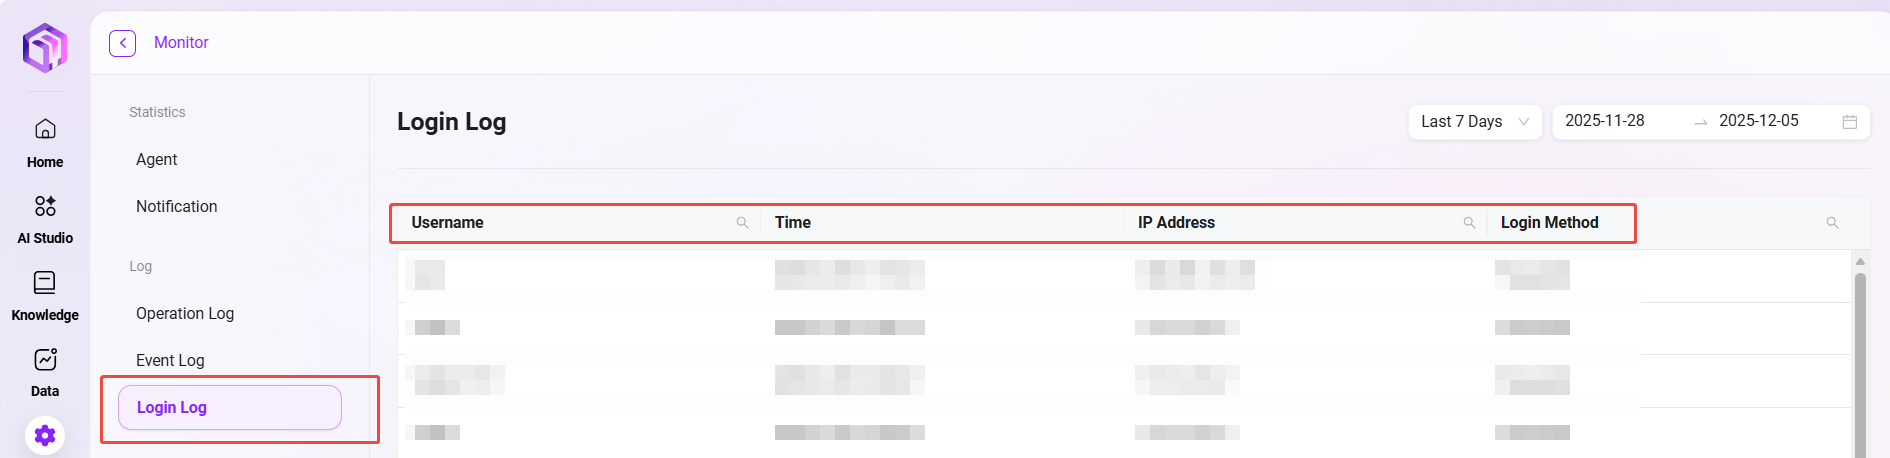This screenshot has width=1890, height=458.
Task: Open the Home page from sidebar
Action: click(45, 142)
